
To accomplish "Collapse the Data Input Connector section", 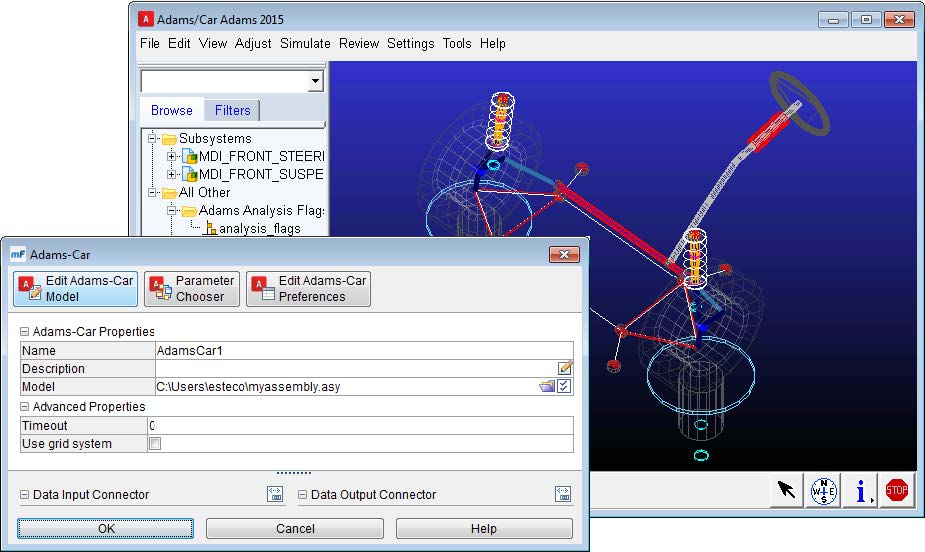I will [24, 494].
